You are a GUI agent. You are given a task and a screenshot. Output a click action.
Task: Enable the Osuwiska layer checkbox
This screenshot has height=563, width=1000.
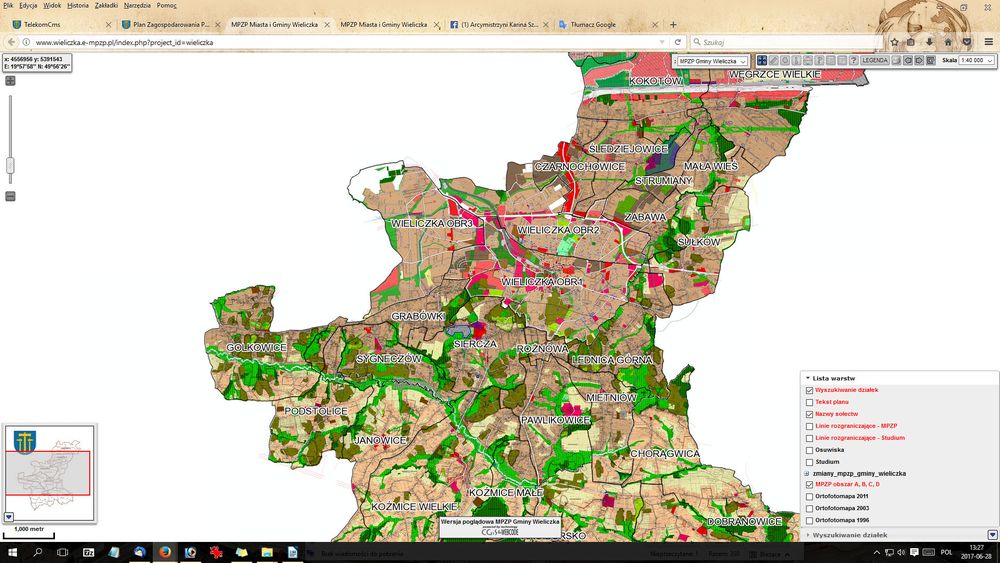coord(809,451)
